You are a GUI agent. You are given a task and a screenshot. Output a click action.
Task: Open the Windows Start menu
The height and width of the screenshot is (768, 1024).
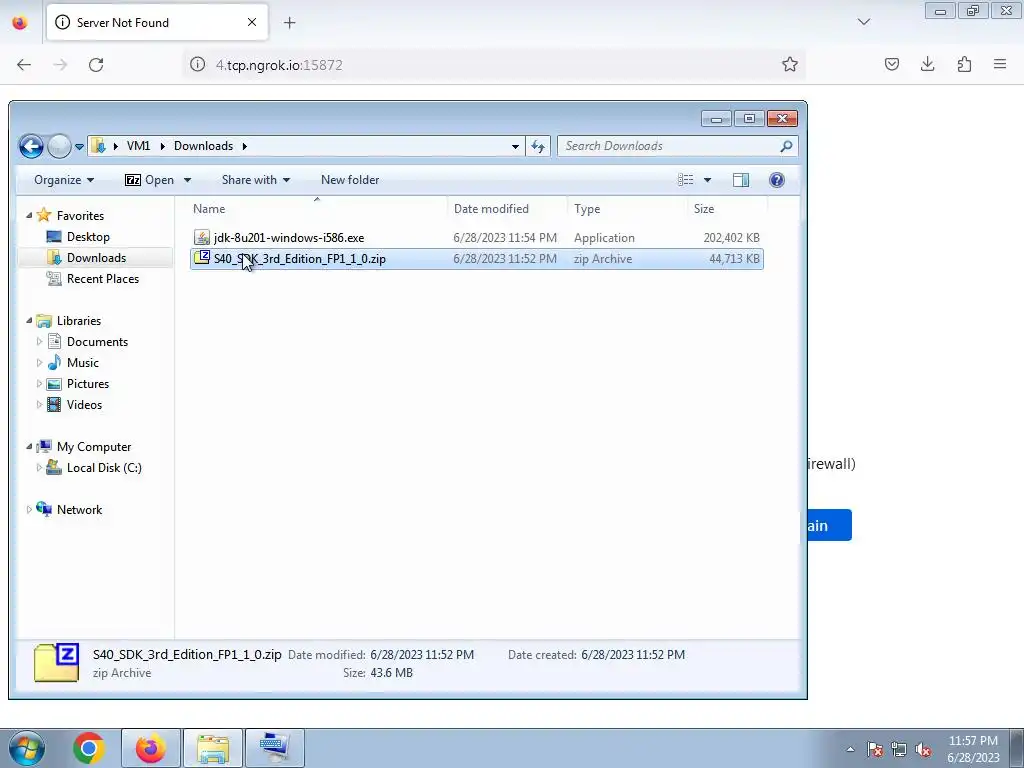(x=26, y=748)
